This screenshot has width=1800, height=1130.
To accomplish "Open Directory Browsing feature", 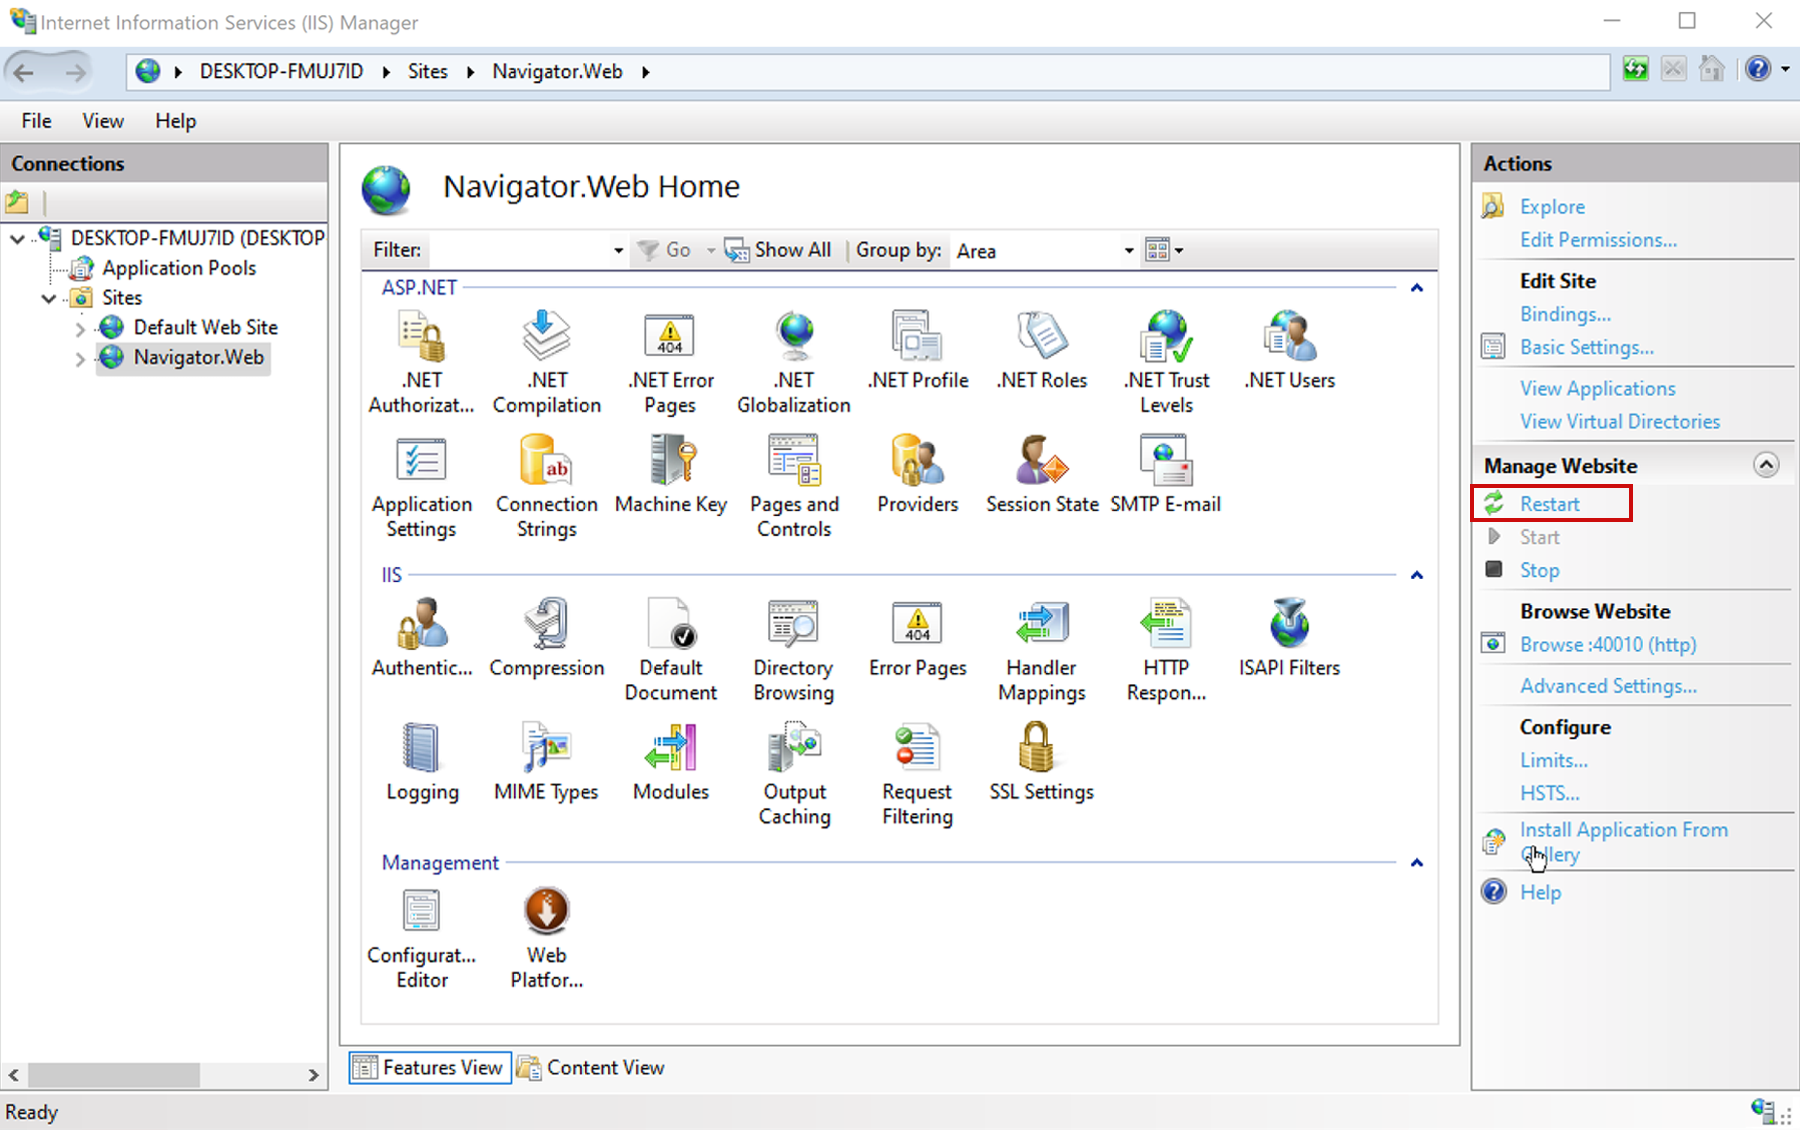I will pos(794,649).
